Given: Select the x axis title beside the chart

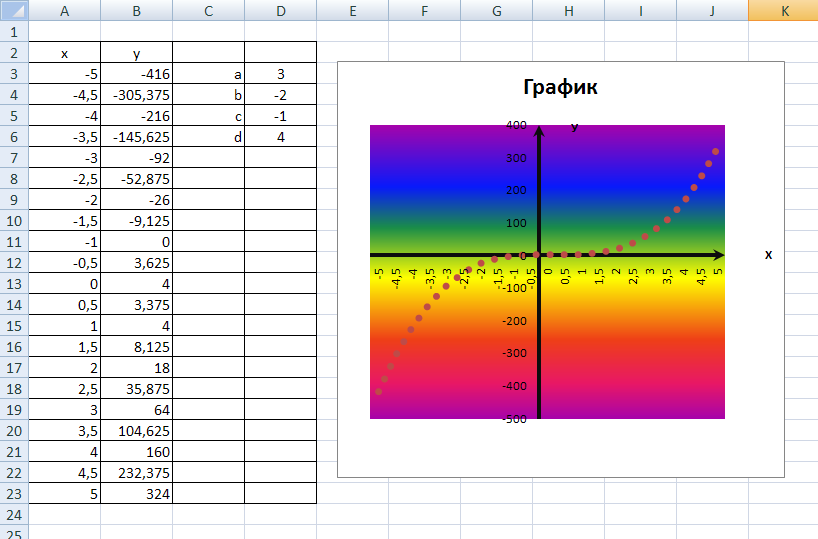Looking at the screenshot, I should coord(768,254).
